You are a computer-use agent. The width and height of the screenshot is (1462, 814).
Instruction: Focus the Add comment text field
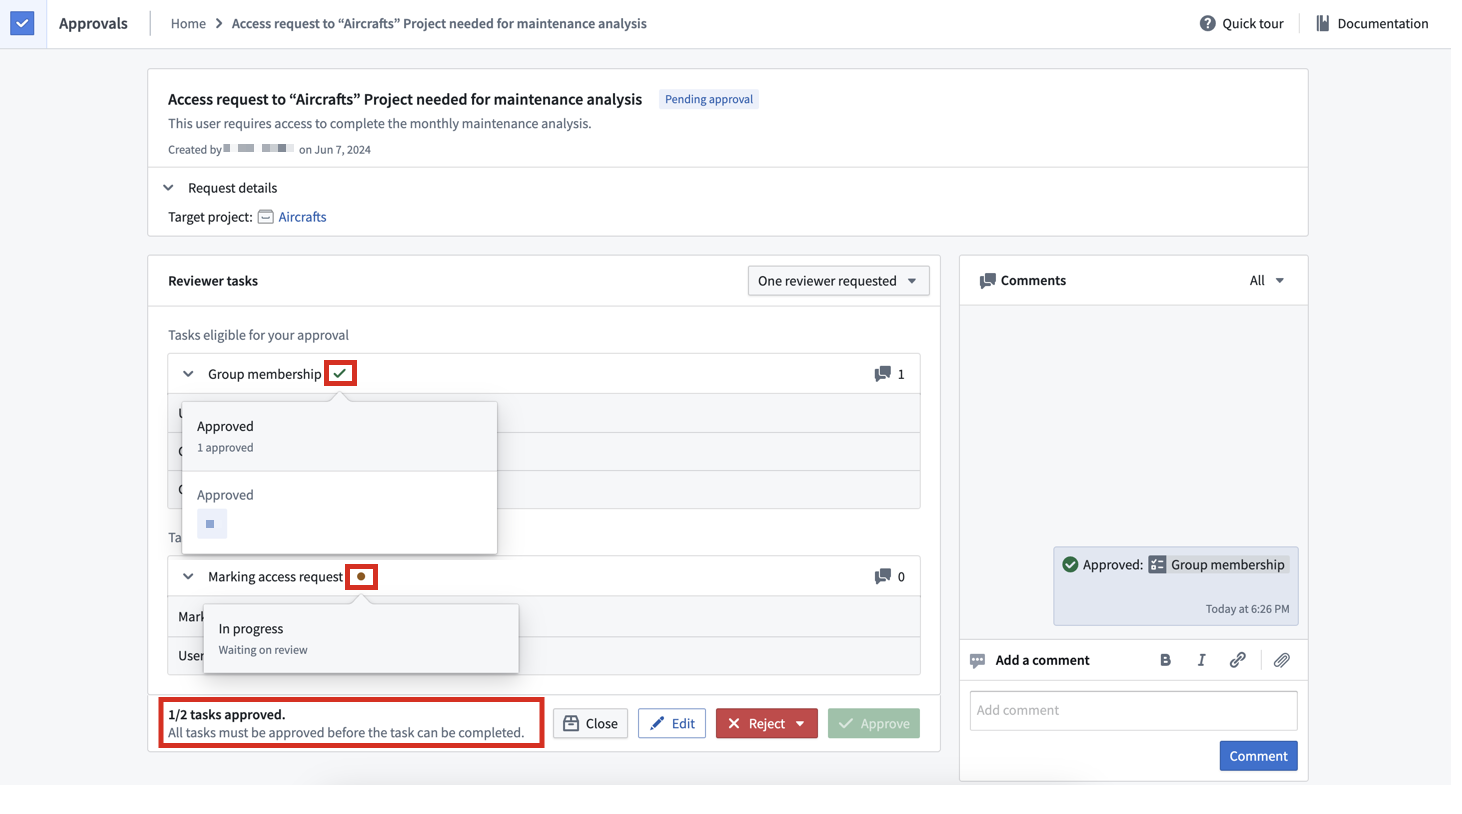1133,711
